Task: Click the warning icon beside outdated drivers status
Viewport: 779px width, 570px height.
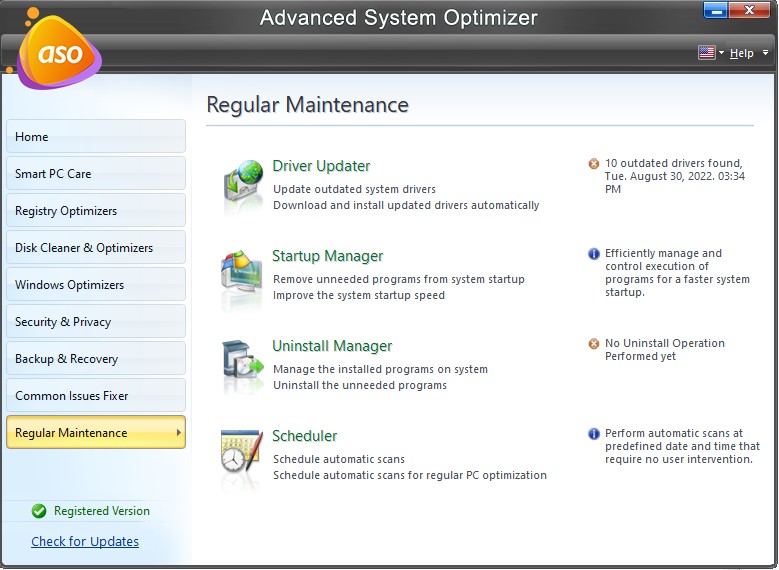Action: [x=594, y=163]
